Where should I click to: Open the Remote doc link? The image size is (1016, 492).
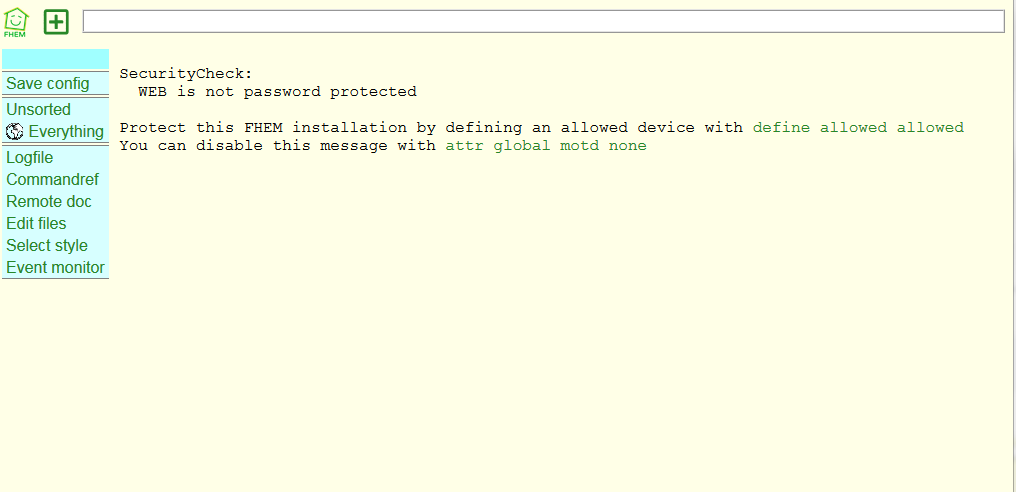click(49, 202)
